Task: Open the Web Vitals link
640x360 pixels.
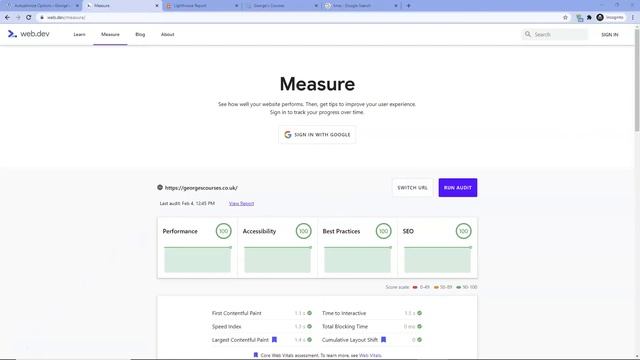Action: pyautogui.click(x=370, y=356)
